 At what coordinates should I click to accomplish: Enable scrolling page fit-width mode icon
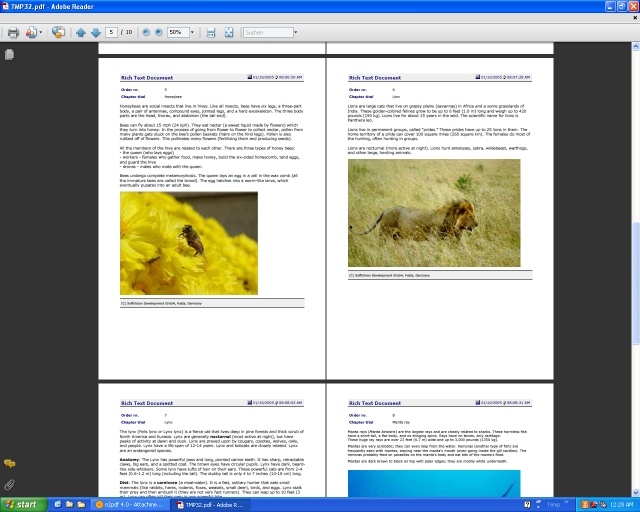pyautogui.click(x=213, y=32)
